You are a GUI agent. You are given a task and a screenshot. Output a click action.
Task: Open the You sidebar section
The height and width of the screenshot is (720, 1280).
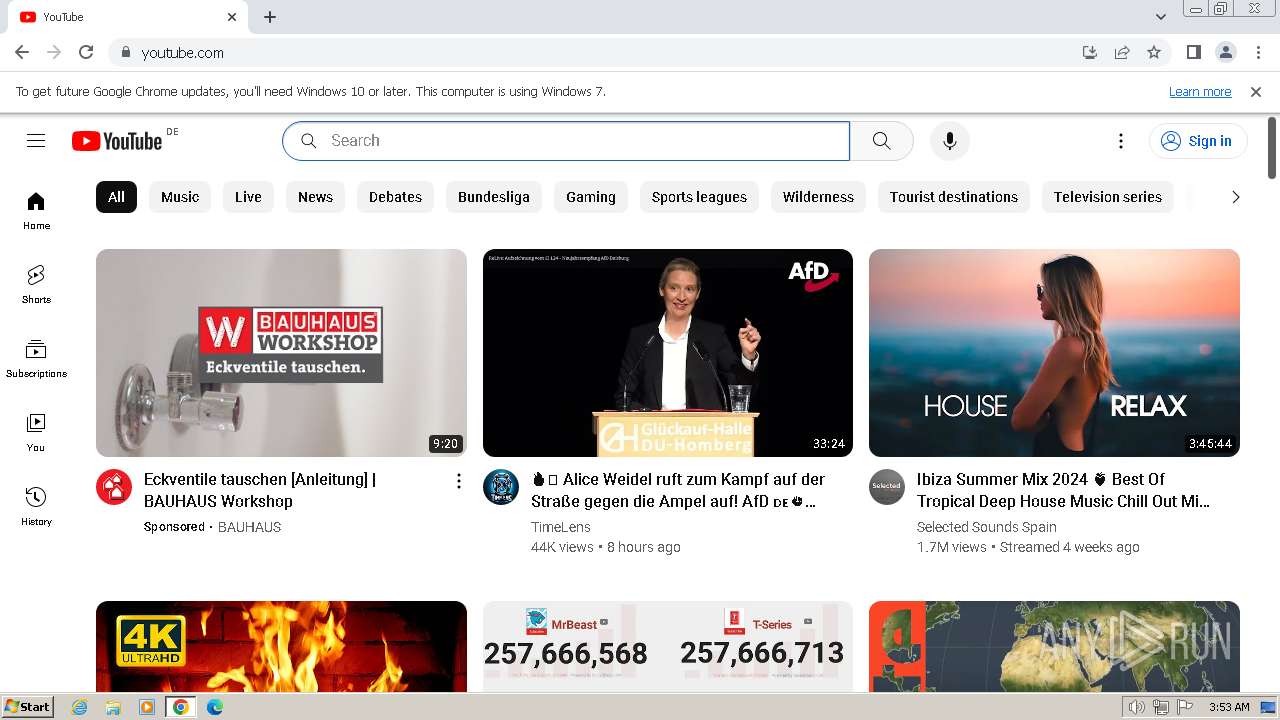36,433
